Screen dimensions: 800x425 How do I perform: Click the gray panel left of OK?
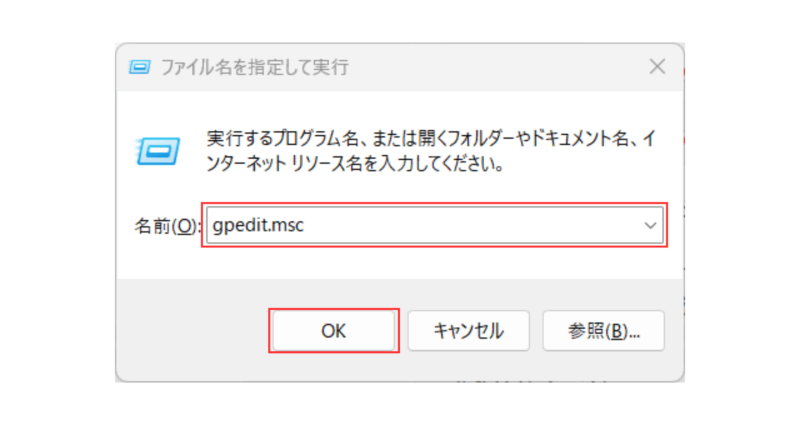click(x=194, y=331)
